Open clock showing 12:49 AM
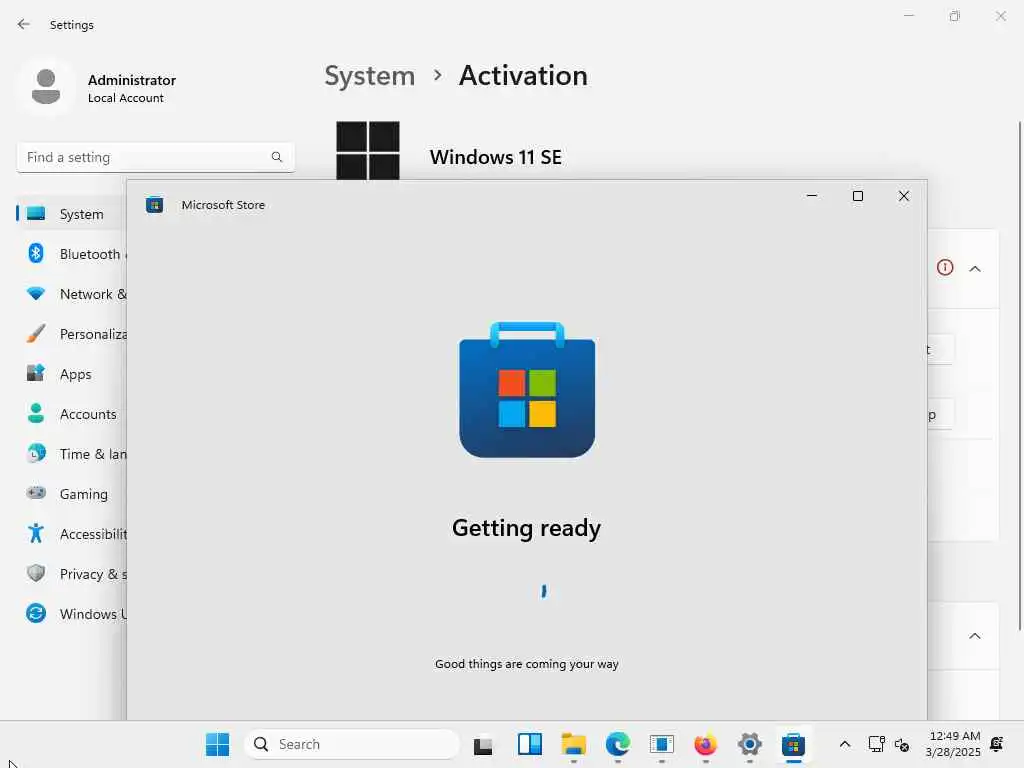Screen dimensions: 1024x768 tap(953, 744)
